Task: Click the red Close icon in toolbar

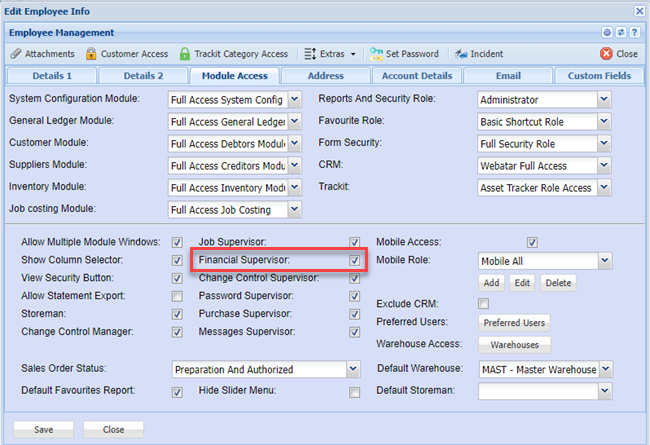Action: [x=606, y=54]
